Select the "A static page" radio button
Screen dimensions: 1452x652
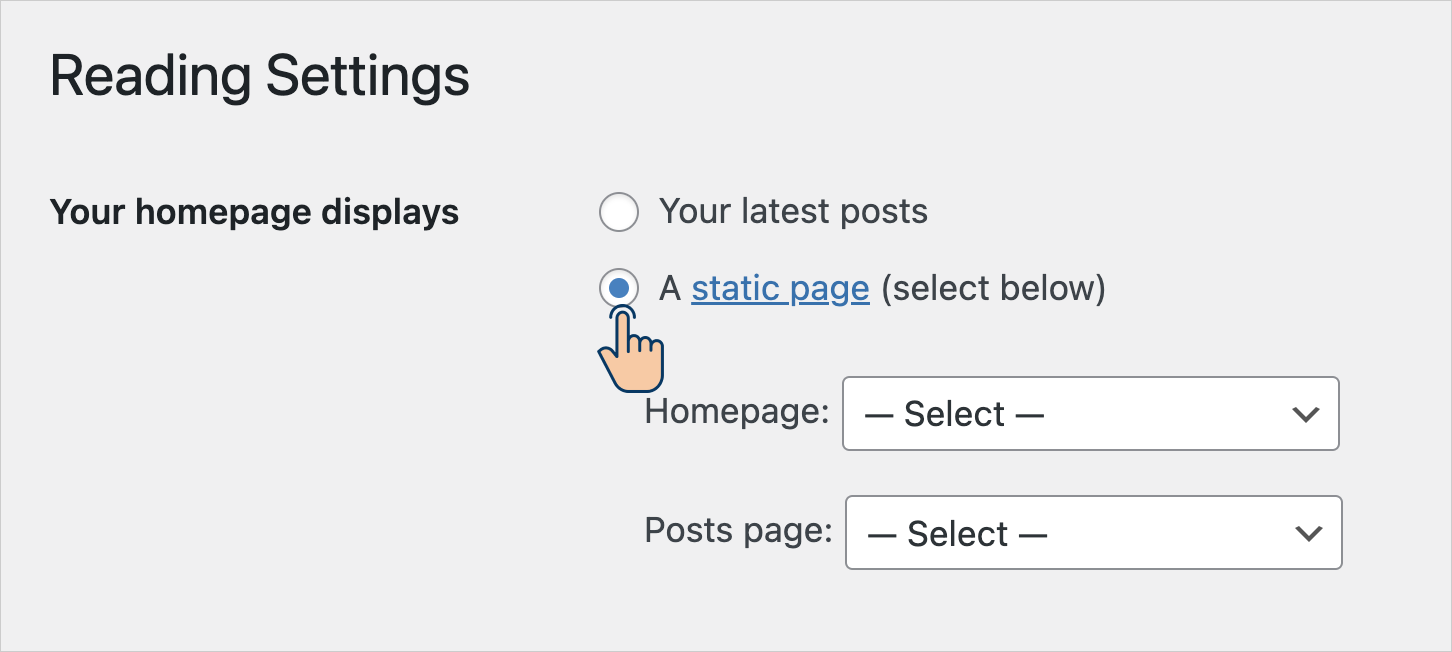click(619, 289)
